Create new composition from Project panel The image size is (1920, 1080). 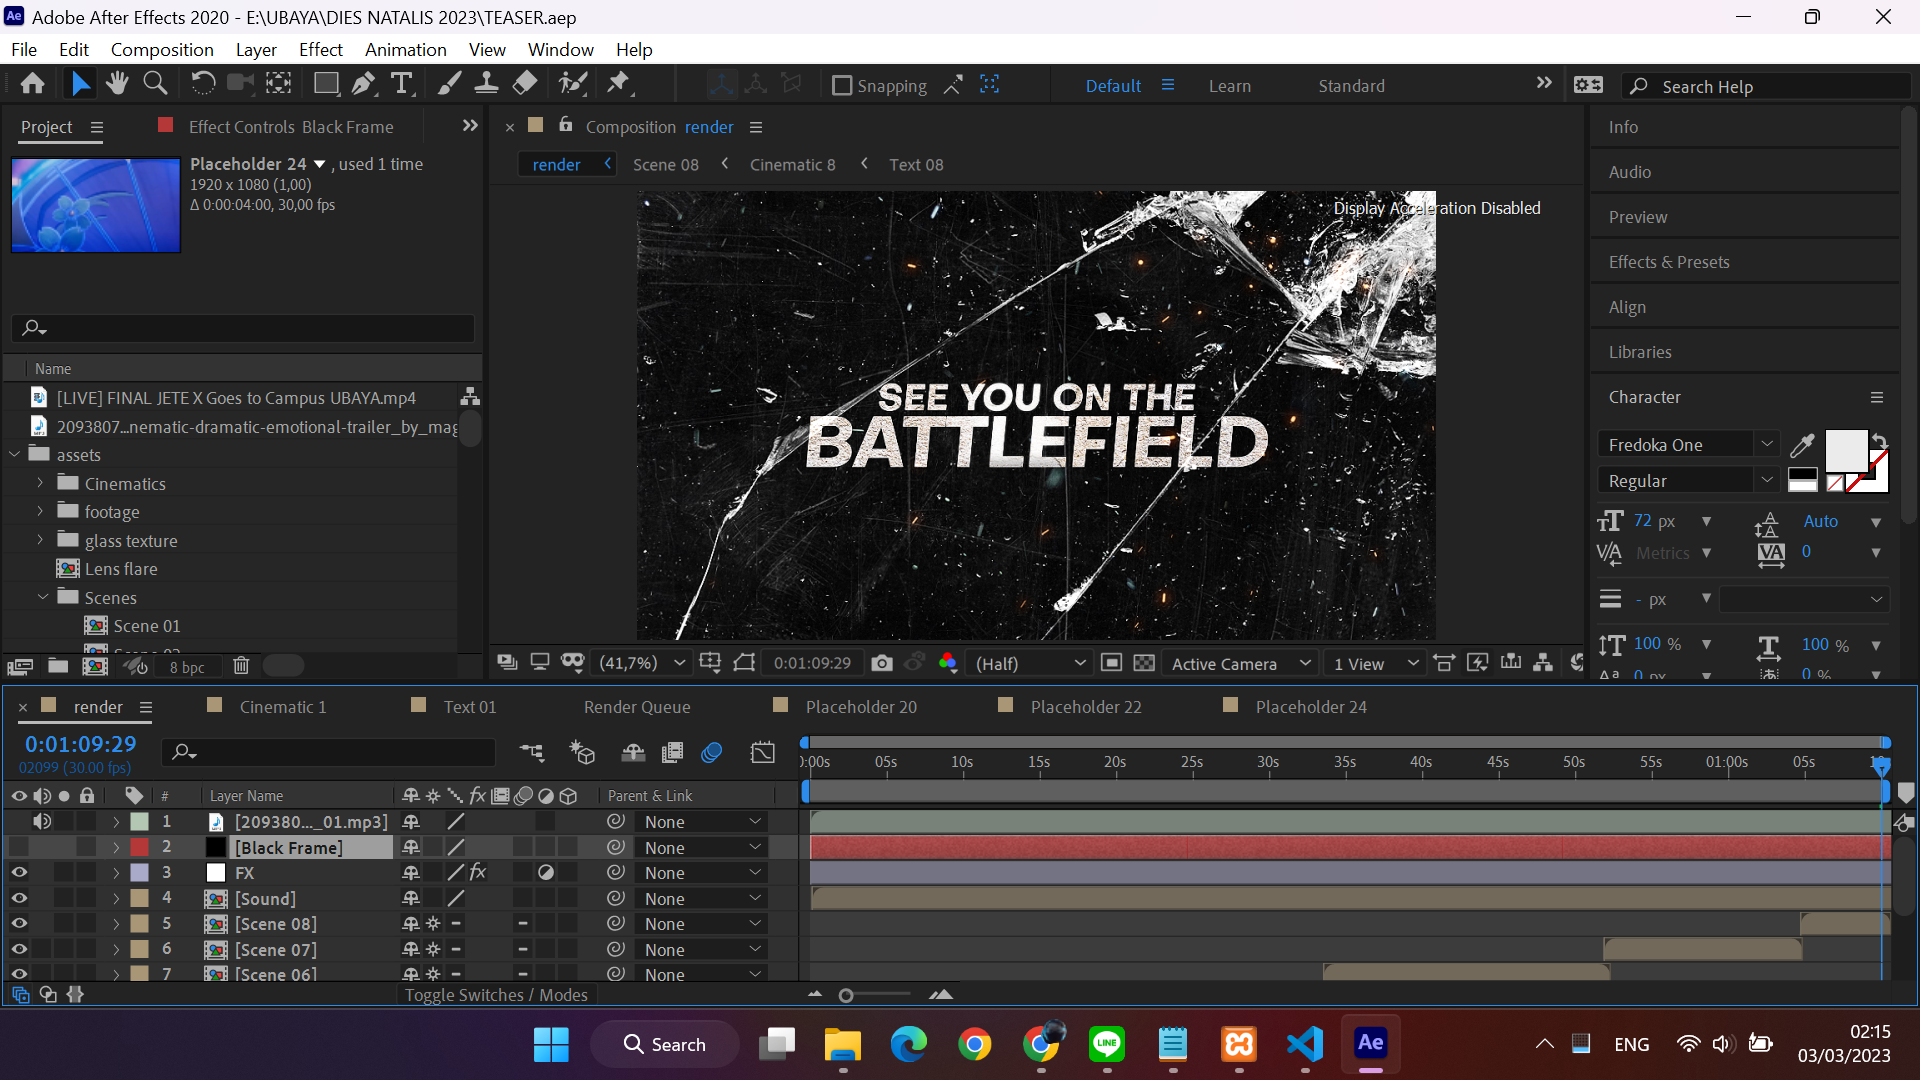click(95, 666)
